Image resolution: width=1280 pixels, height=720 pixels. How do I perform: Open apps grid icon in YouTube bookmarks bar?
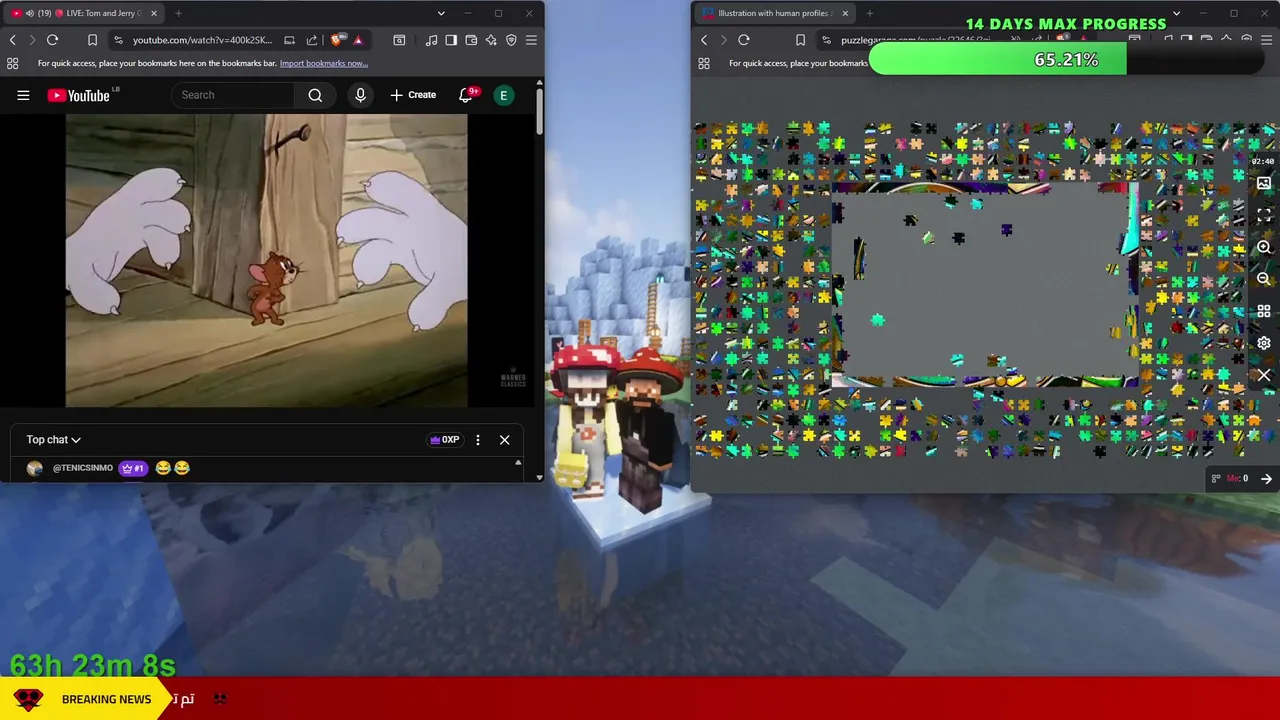click(x=12, y=63)
